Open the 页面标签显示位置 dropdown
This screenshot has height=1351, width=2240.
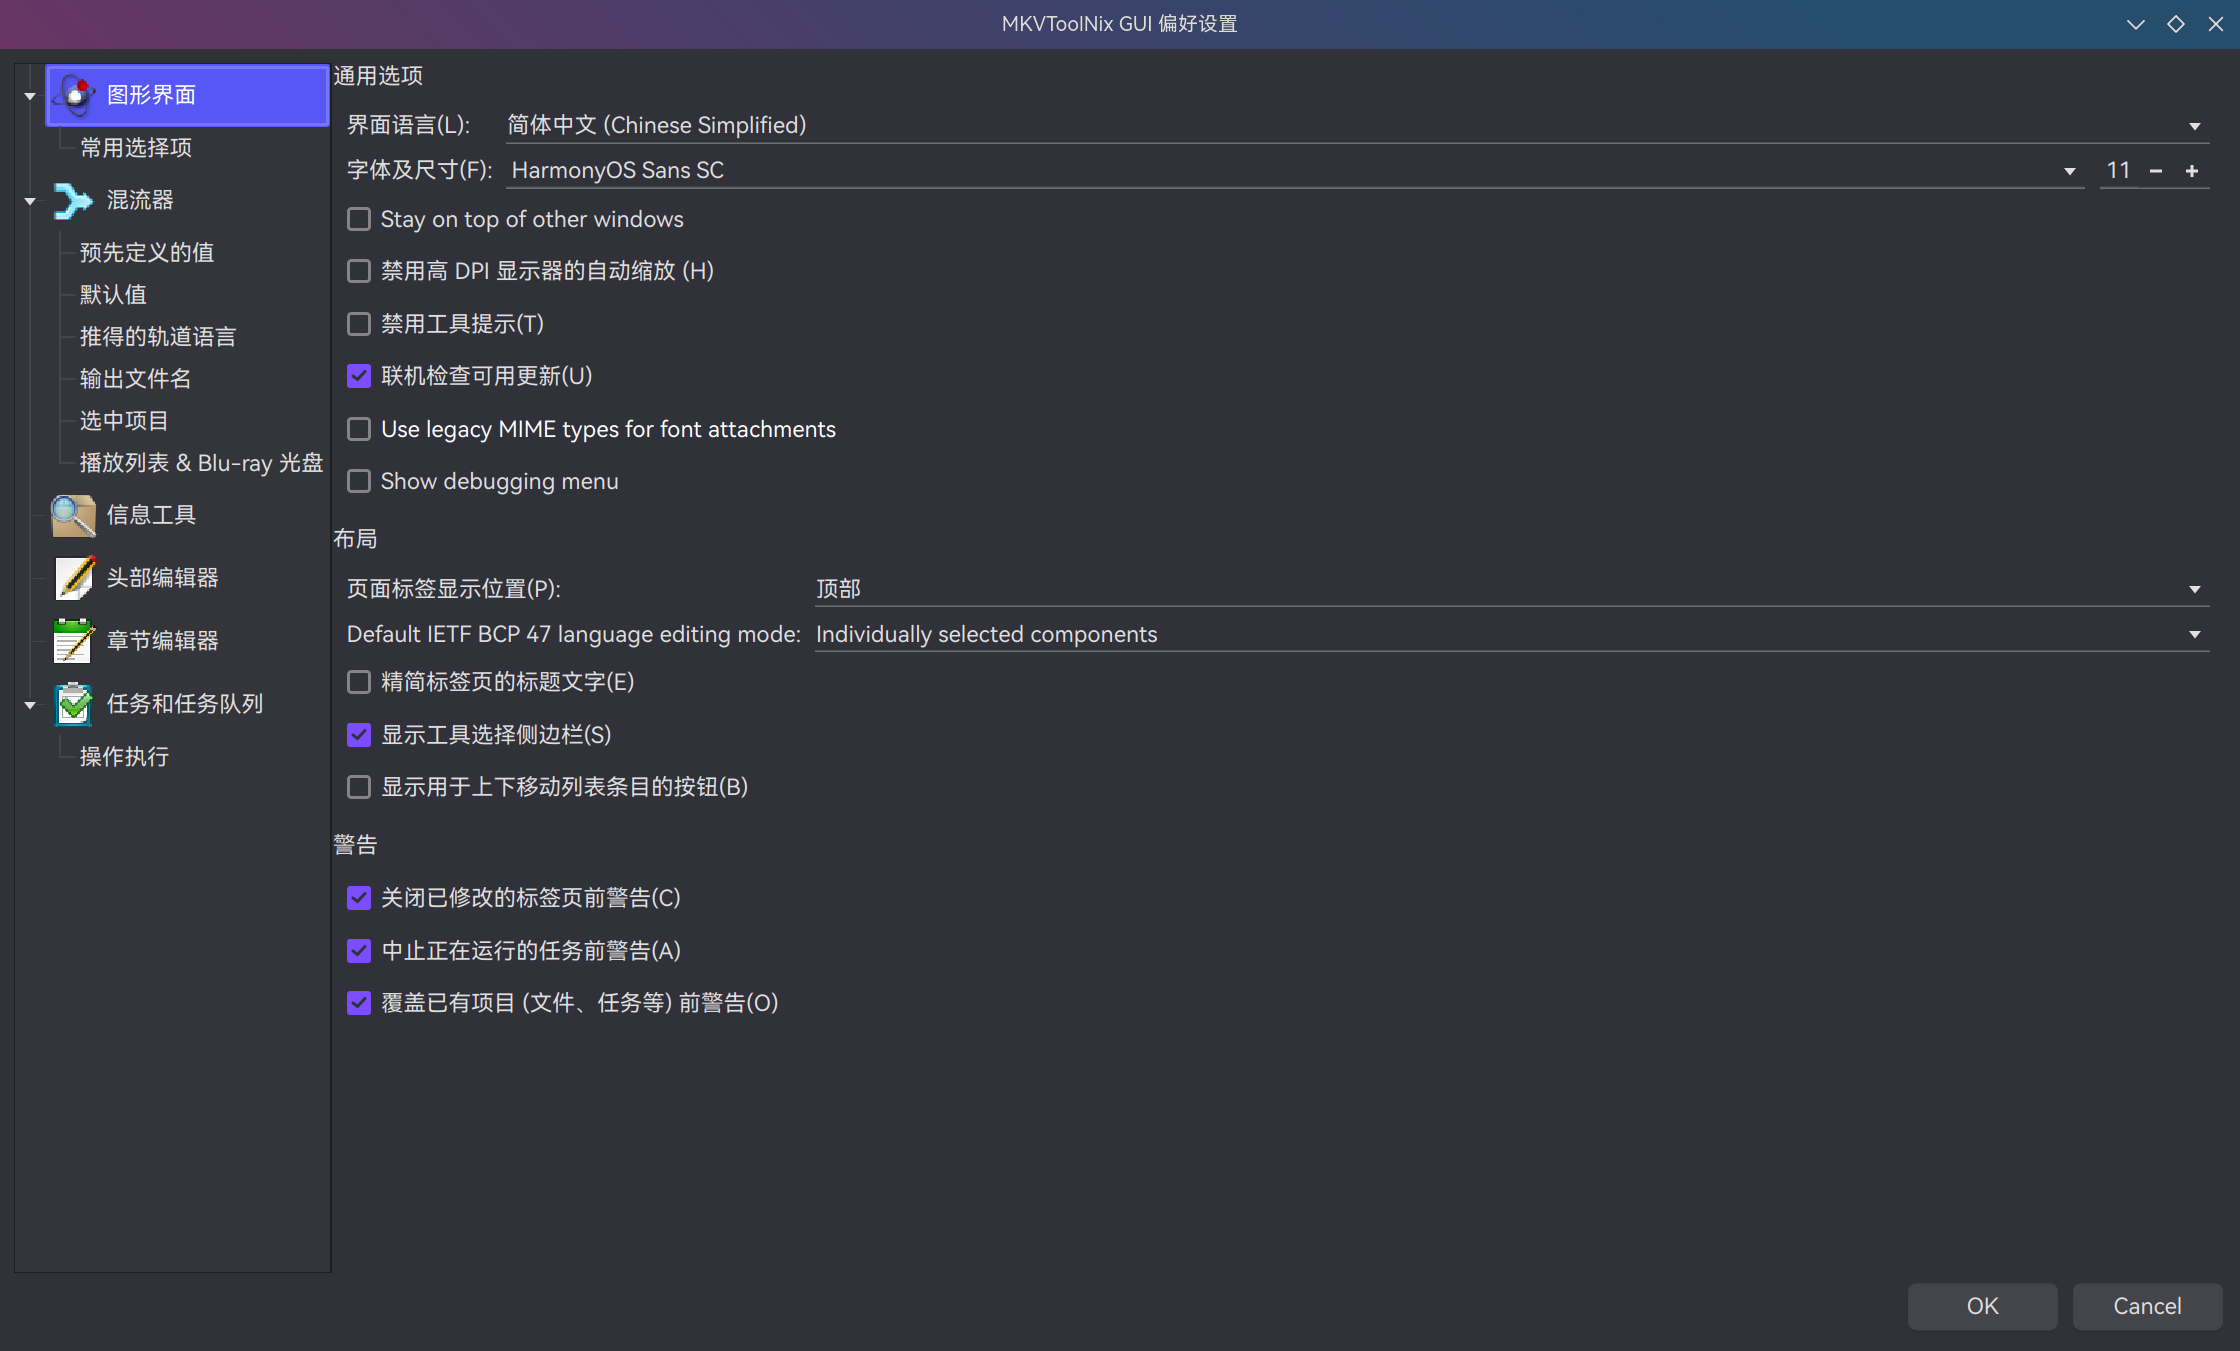[2195, 589]
